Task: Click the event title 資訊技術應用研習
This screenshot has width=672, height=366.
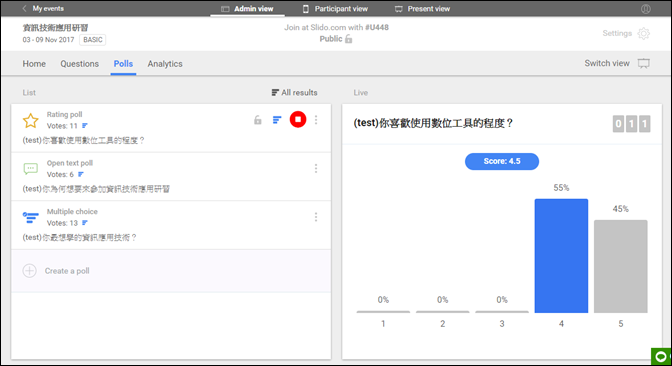Action: [55, 28]
